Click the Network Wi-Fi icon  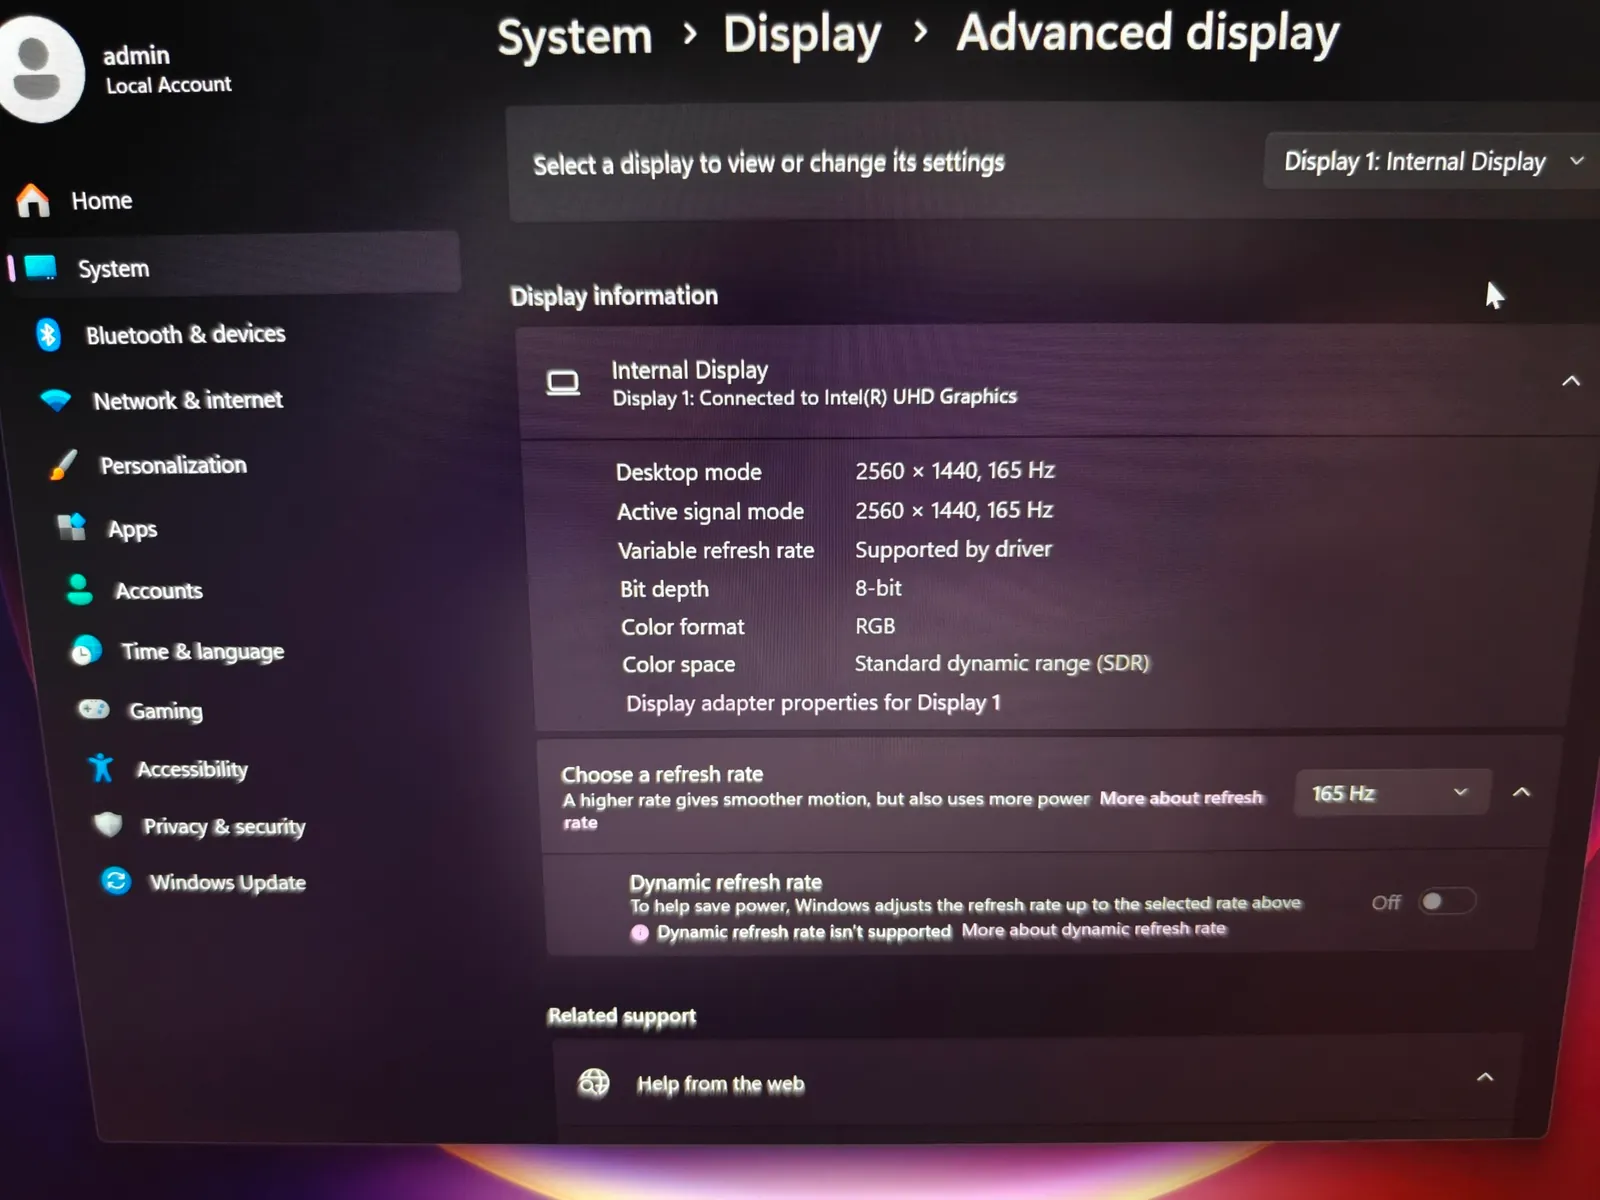[56, 400]
